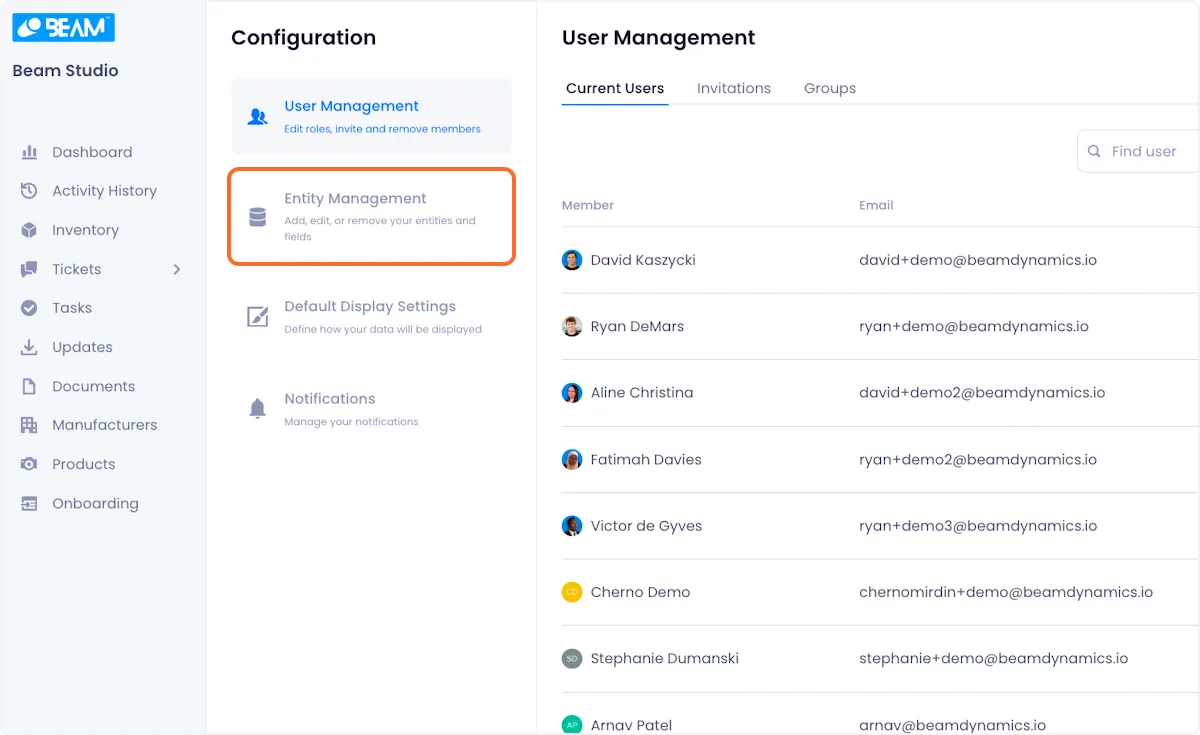Click the Member column header
The image size is (1200, 735).
(x=588, y=205)
